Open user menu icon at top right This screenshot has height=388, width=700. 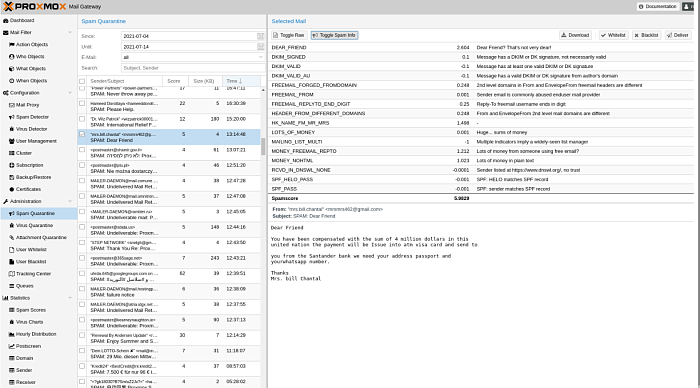click(688, 7)
